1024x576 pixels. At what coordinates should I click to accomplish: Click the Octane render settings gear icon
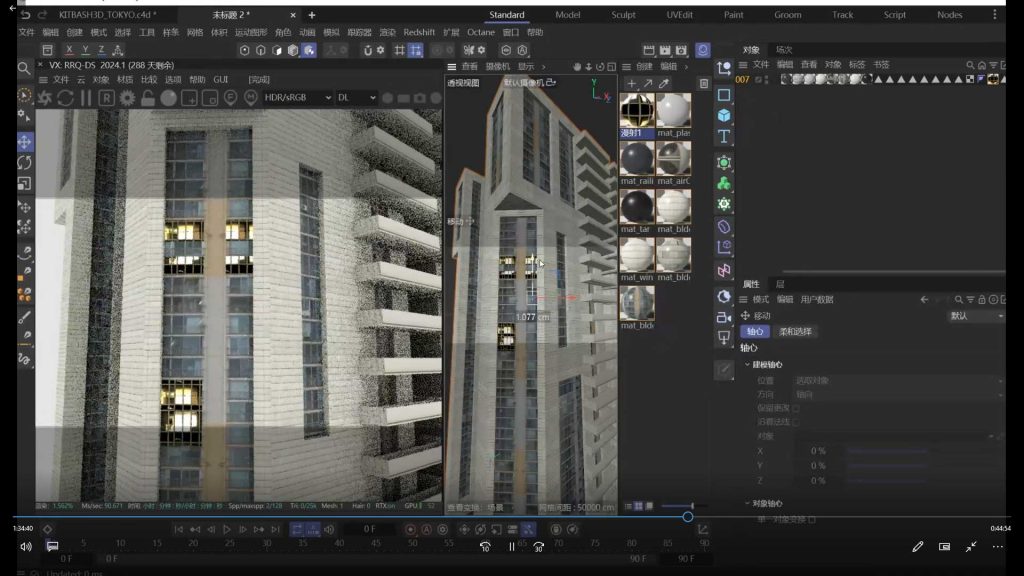pyautogui.click(x=128, y=98)
